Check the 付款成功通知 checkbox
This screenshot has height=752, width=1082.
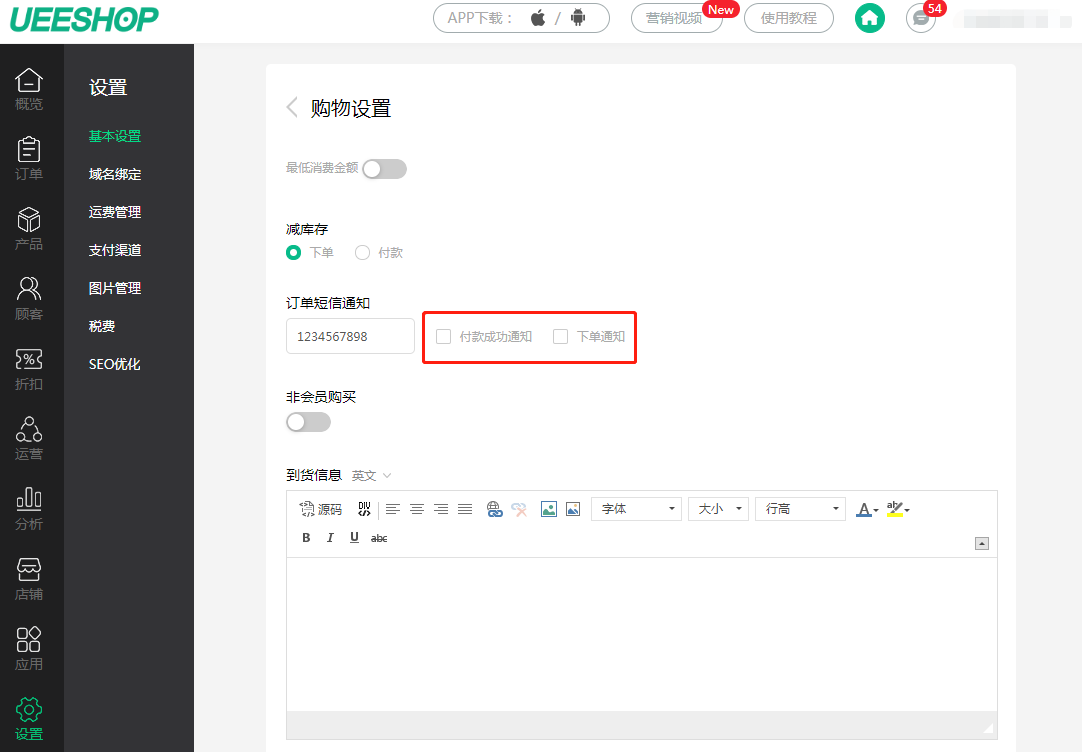pyautogui.click(x=444, y=337)
